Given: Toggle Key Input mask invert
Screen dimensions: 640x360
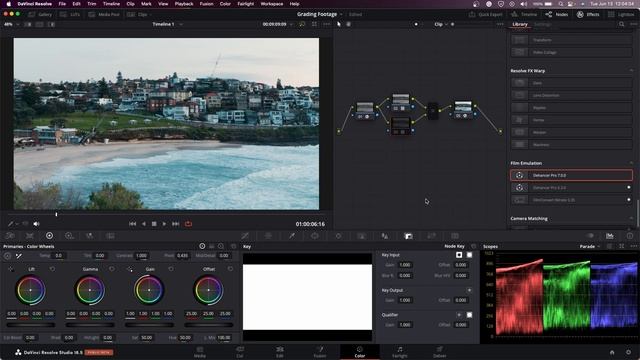Looking at the screenshot, I should [x=469, y=255].
